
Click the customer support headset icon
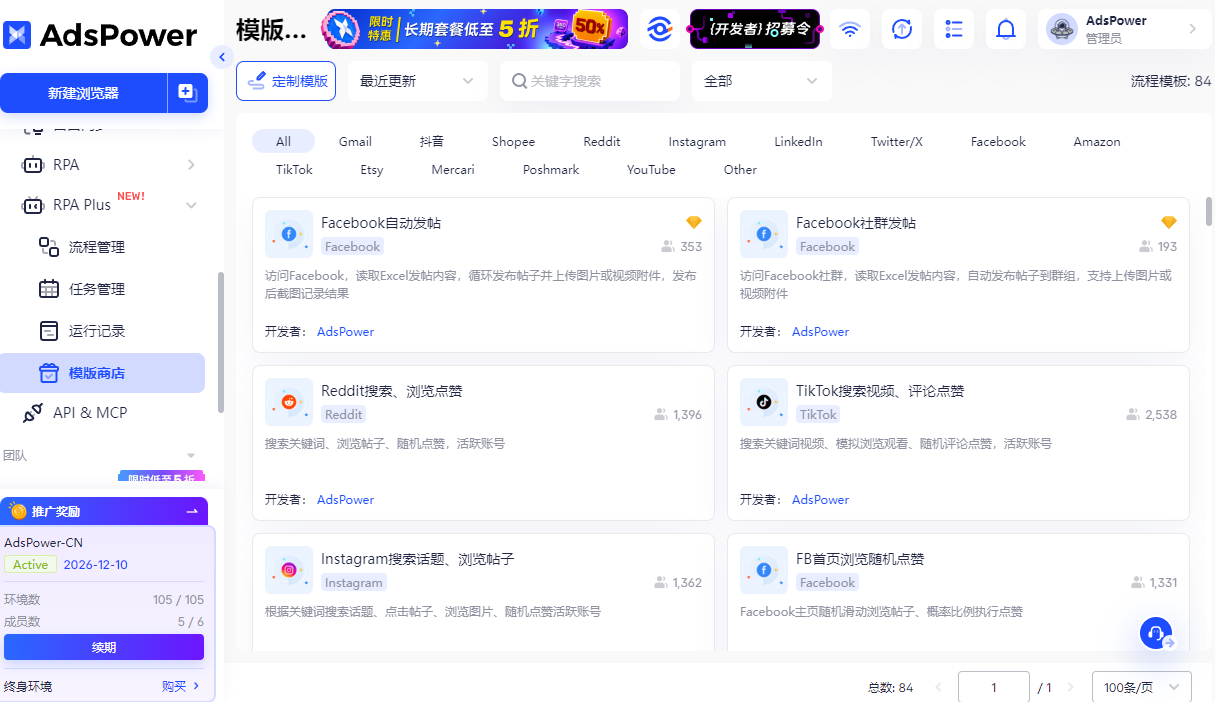point(1156,633)
